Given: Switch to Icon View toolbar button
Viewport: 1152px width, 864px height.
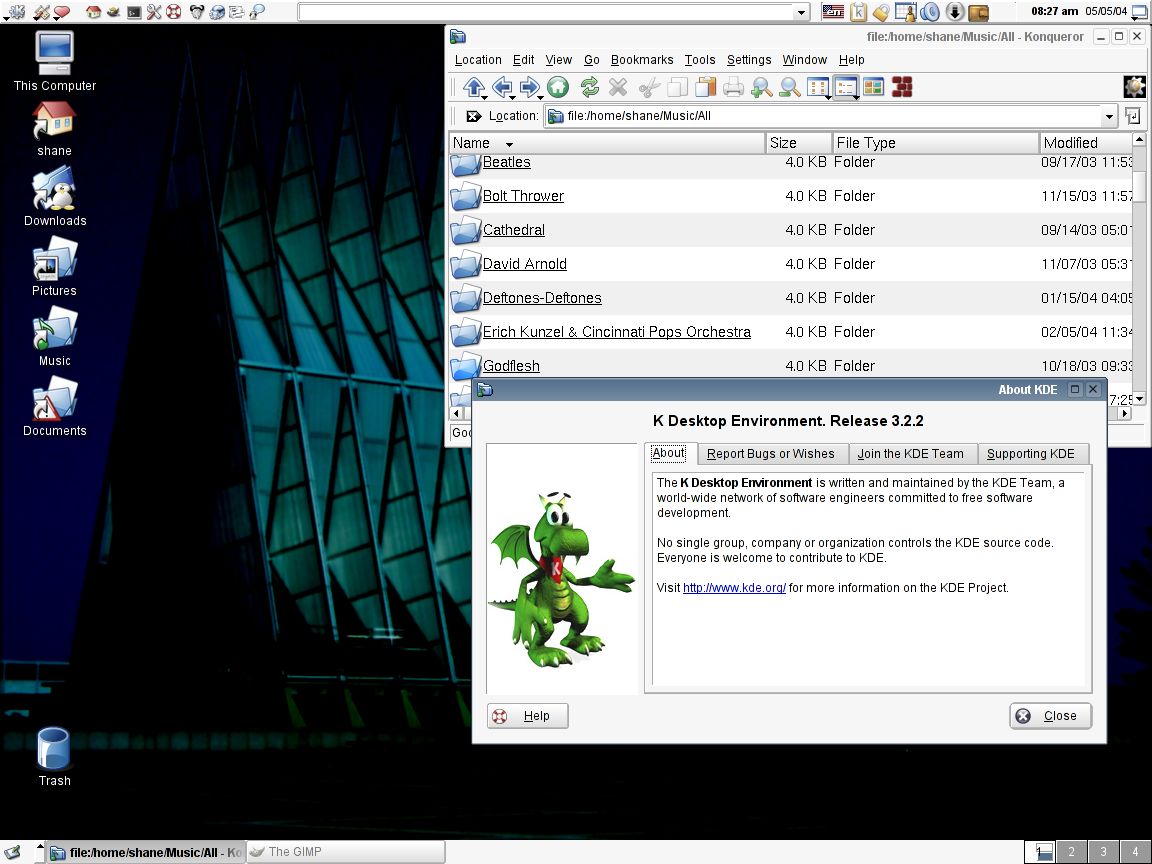Looking at the screenshot, I should pos(818,87).
